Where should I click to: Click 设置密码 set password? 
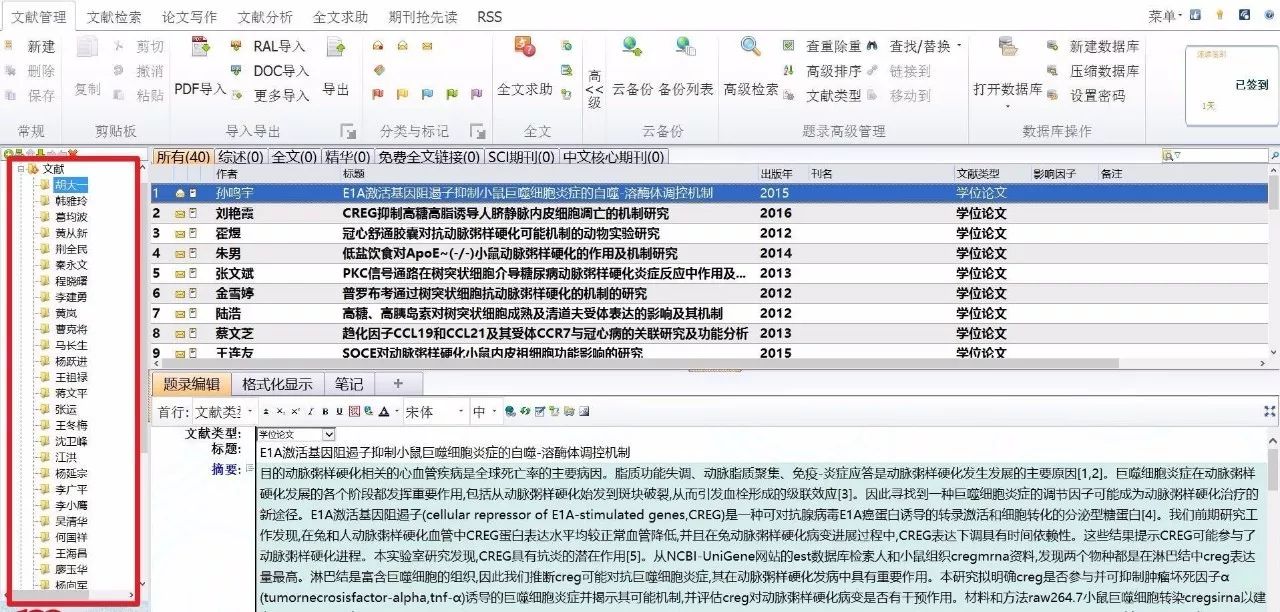tap(1085, 95)
